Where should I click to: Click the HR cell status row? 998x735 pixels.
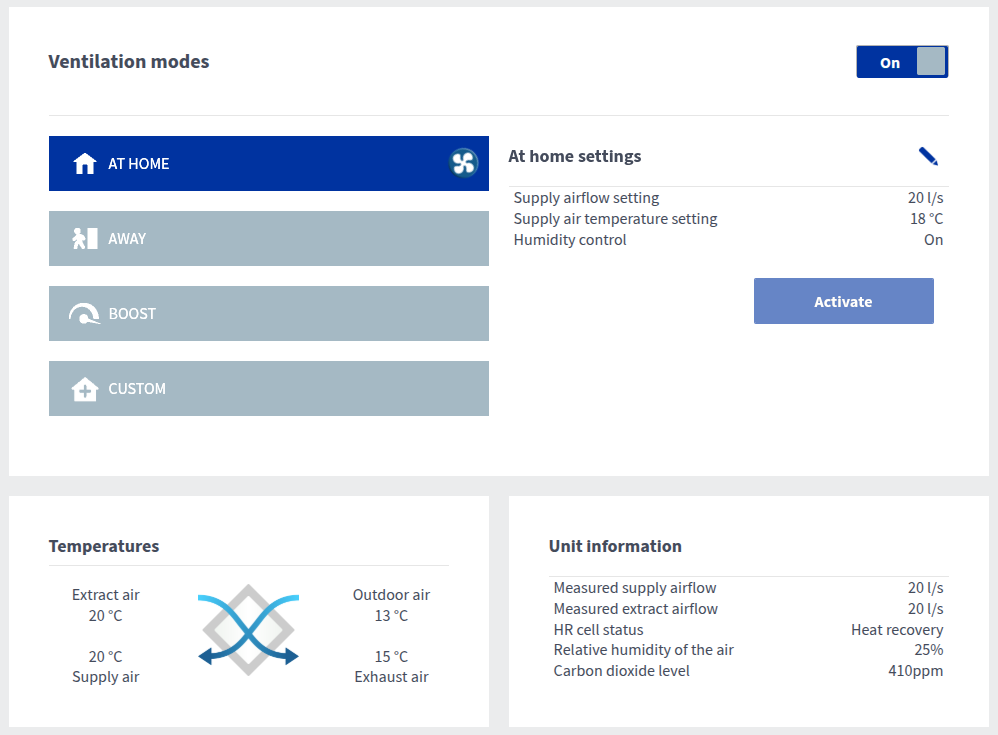(x=748, y=630)
